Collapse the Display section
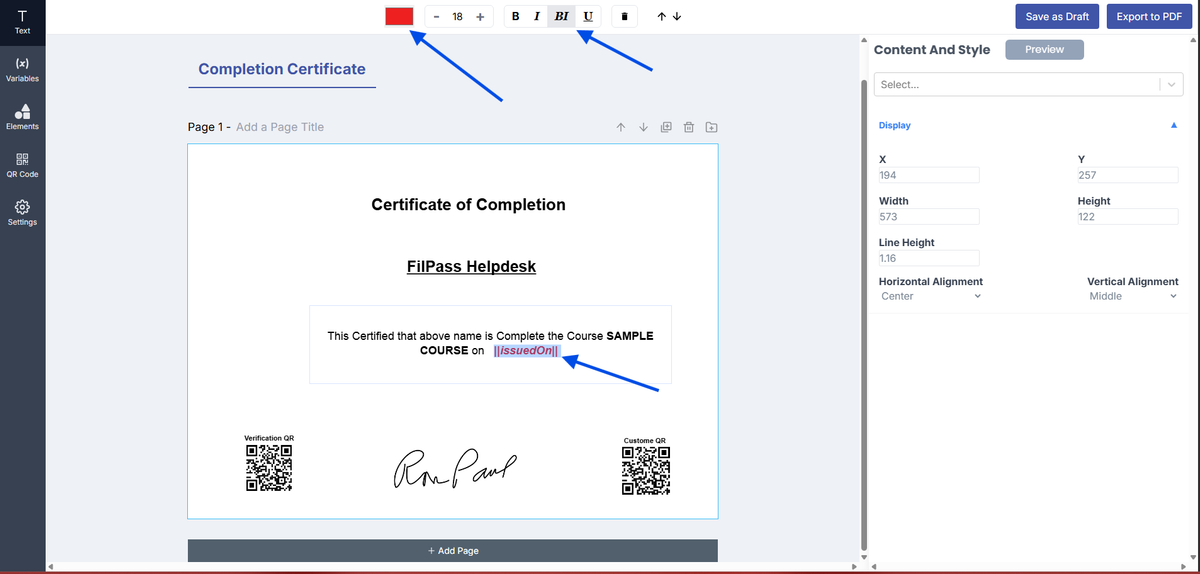The width and height of the screenshot is (1200, 574). tap(1174, 126)
